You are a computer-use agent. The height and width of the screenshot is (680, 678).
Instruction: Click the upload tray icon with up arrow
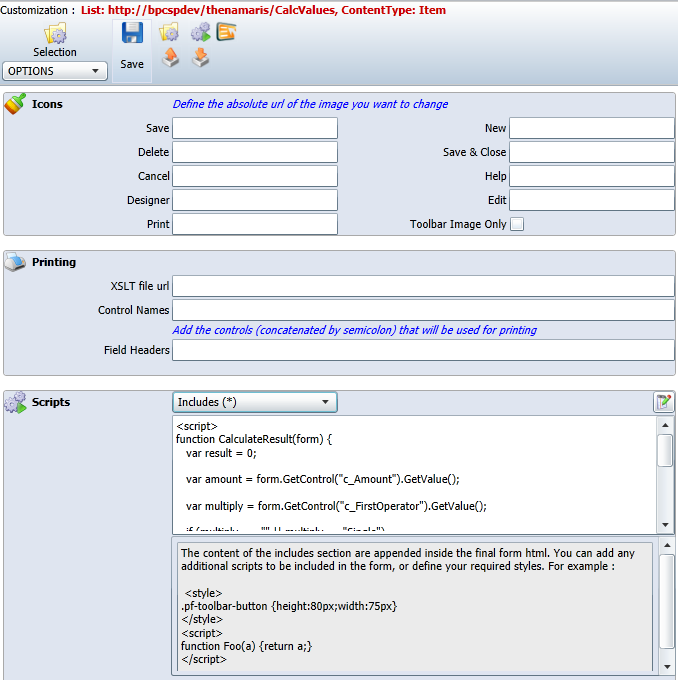click(x=170, y=58)
